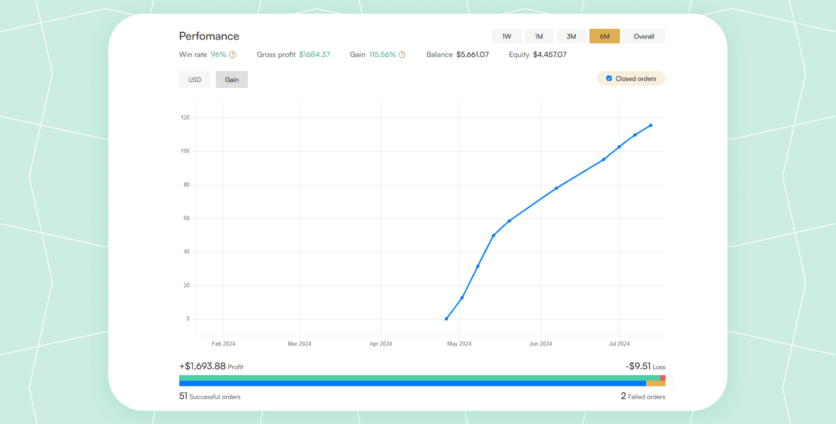Click the first data point at zero gain
Viewport: 836px width, 424px height.
446,319
